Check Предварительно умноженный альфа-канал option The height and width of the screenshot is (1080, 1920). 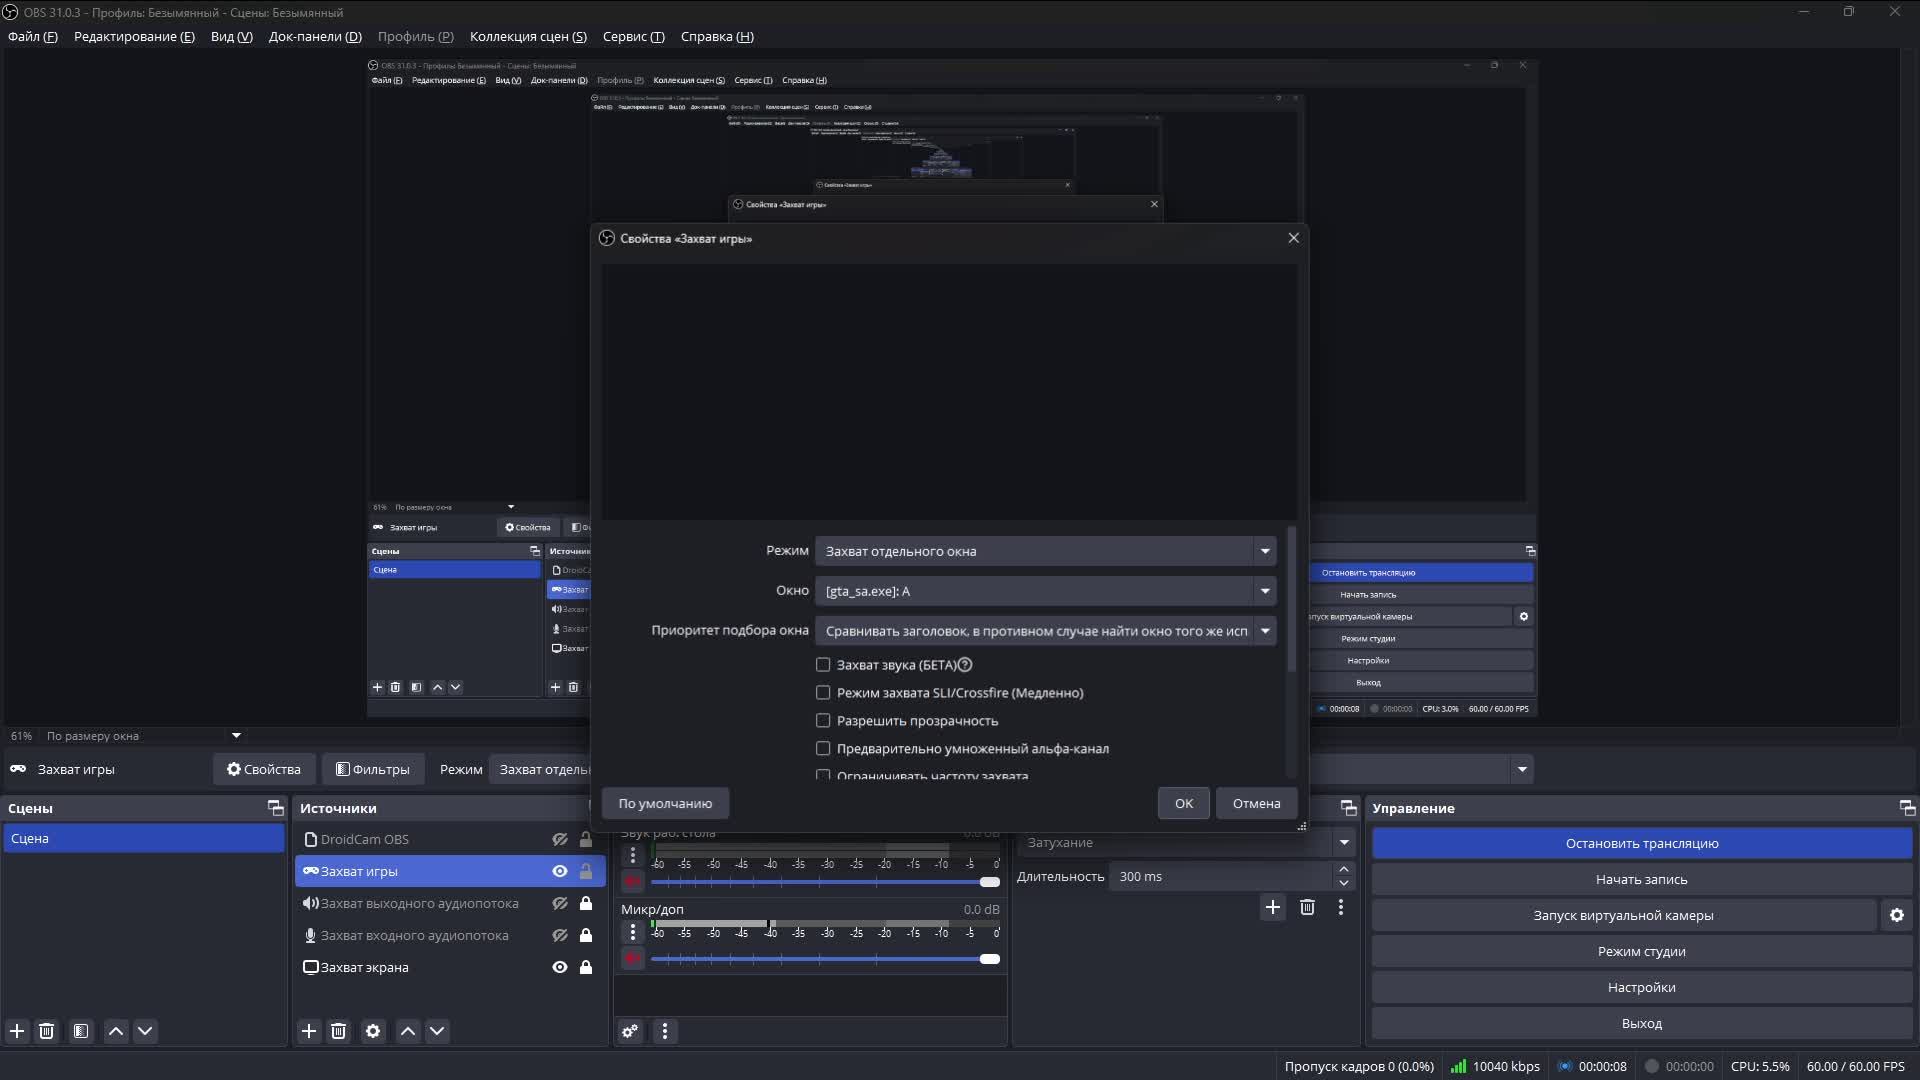[x=823, y=749]
